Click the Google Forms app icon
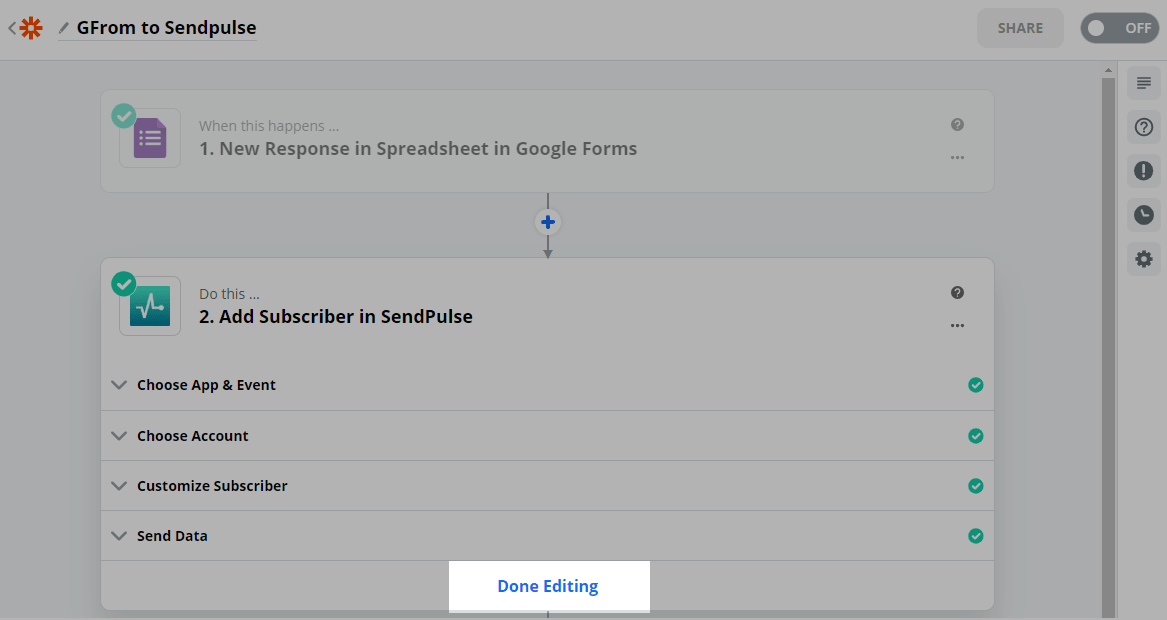The height and width of the screenshot is (620, 1167). pyautogui.click(x=150, y=138)
